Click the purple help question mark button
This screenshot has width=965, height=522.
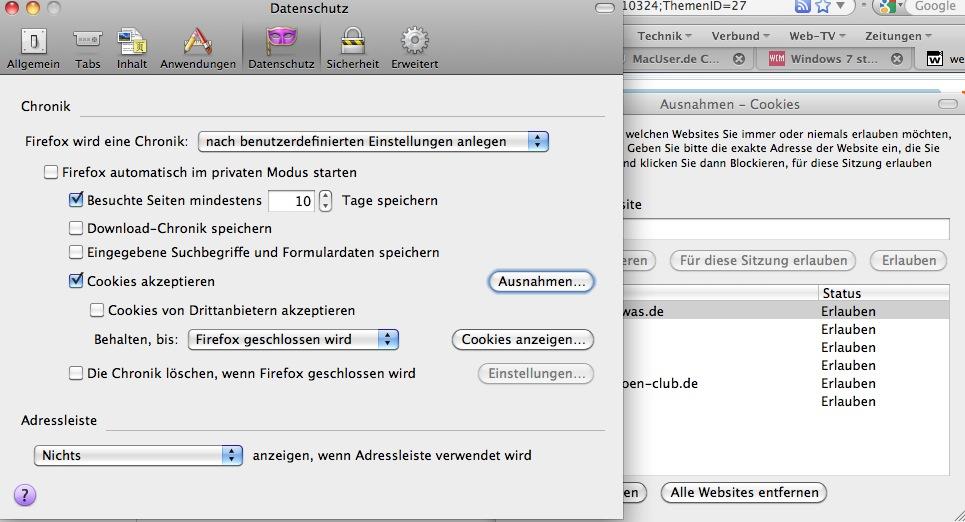tap(25, 495)
